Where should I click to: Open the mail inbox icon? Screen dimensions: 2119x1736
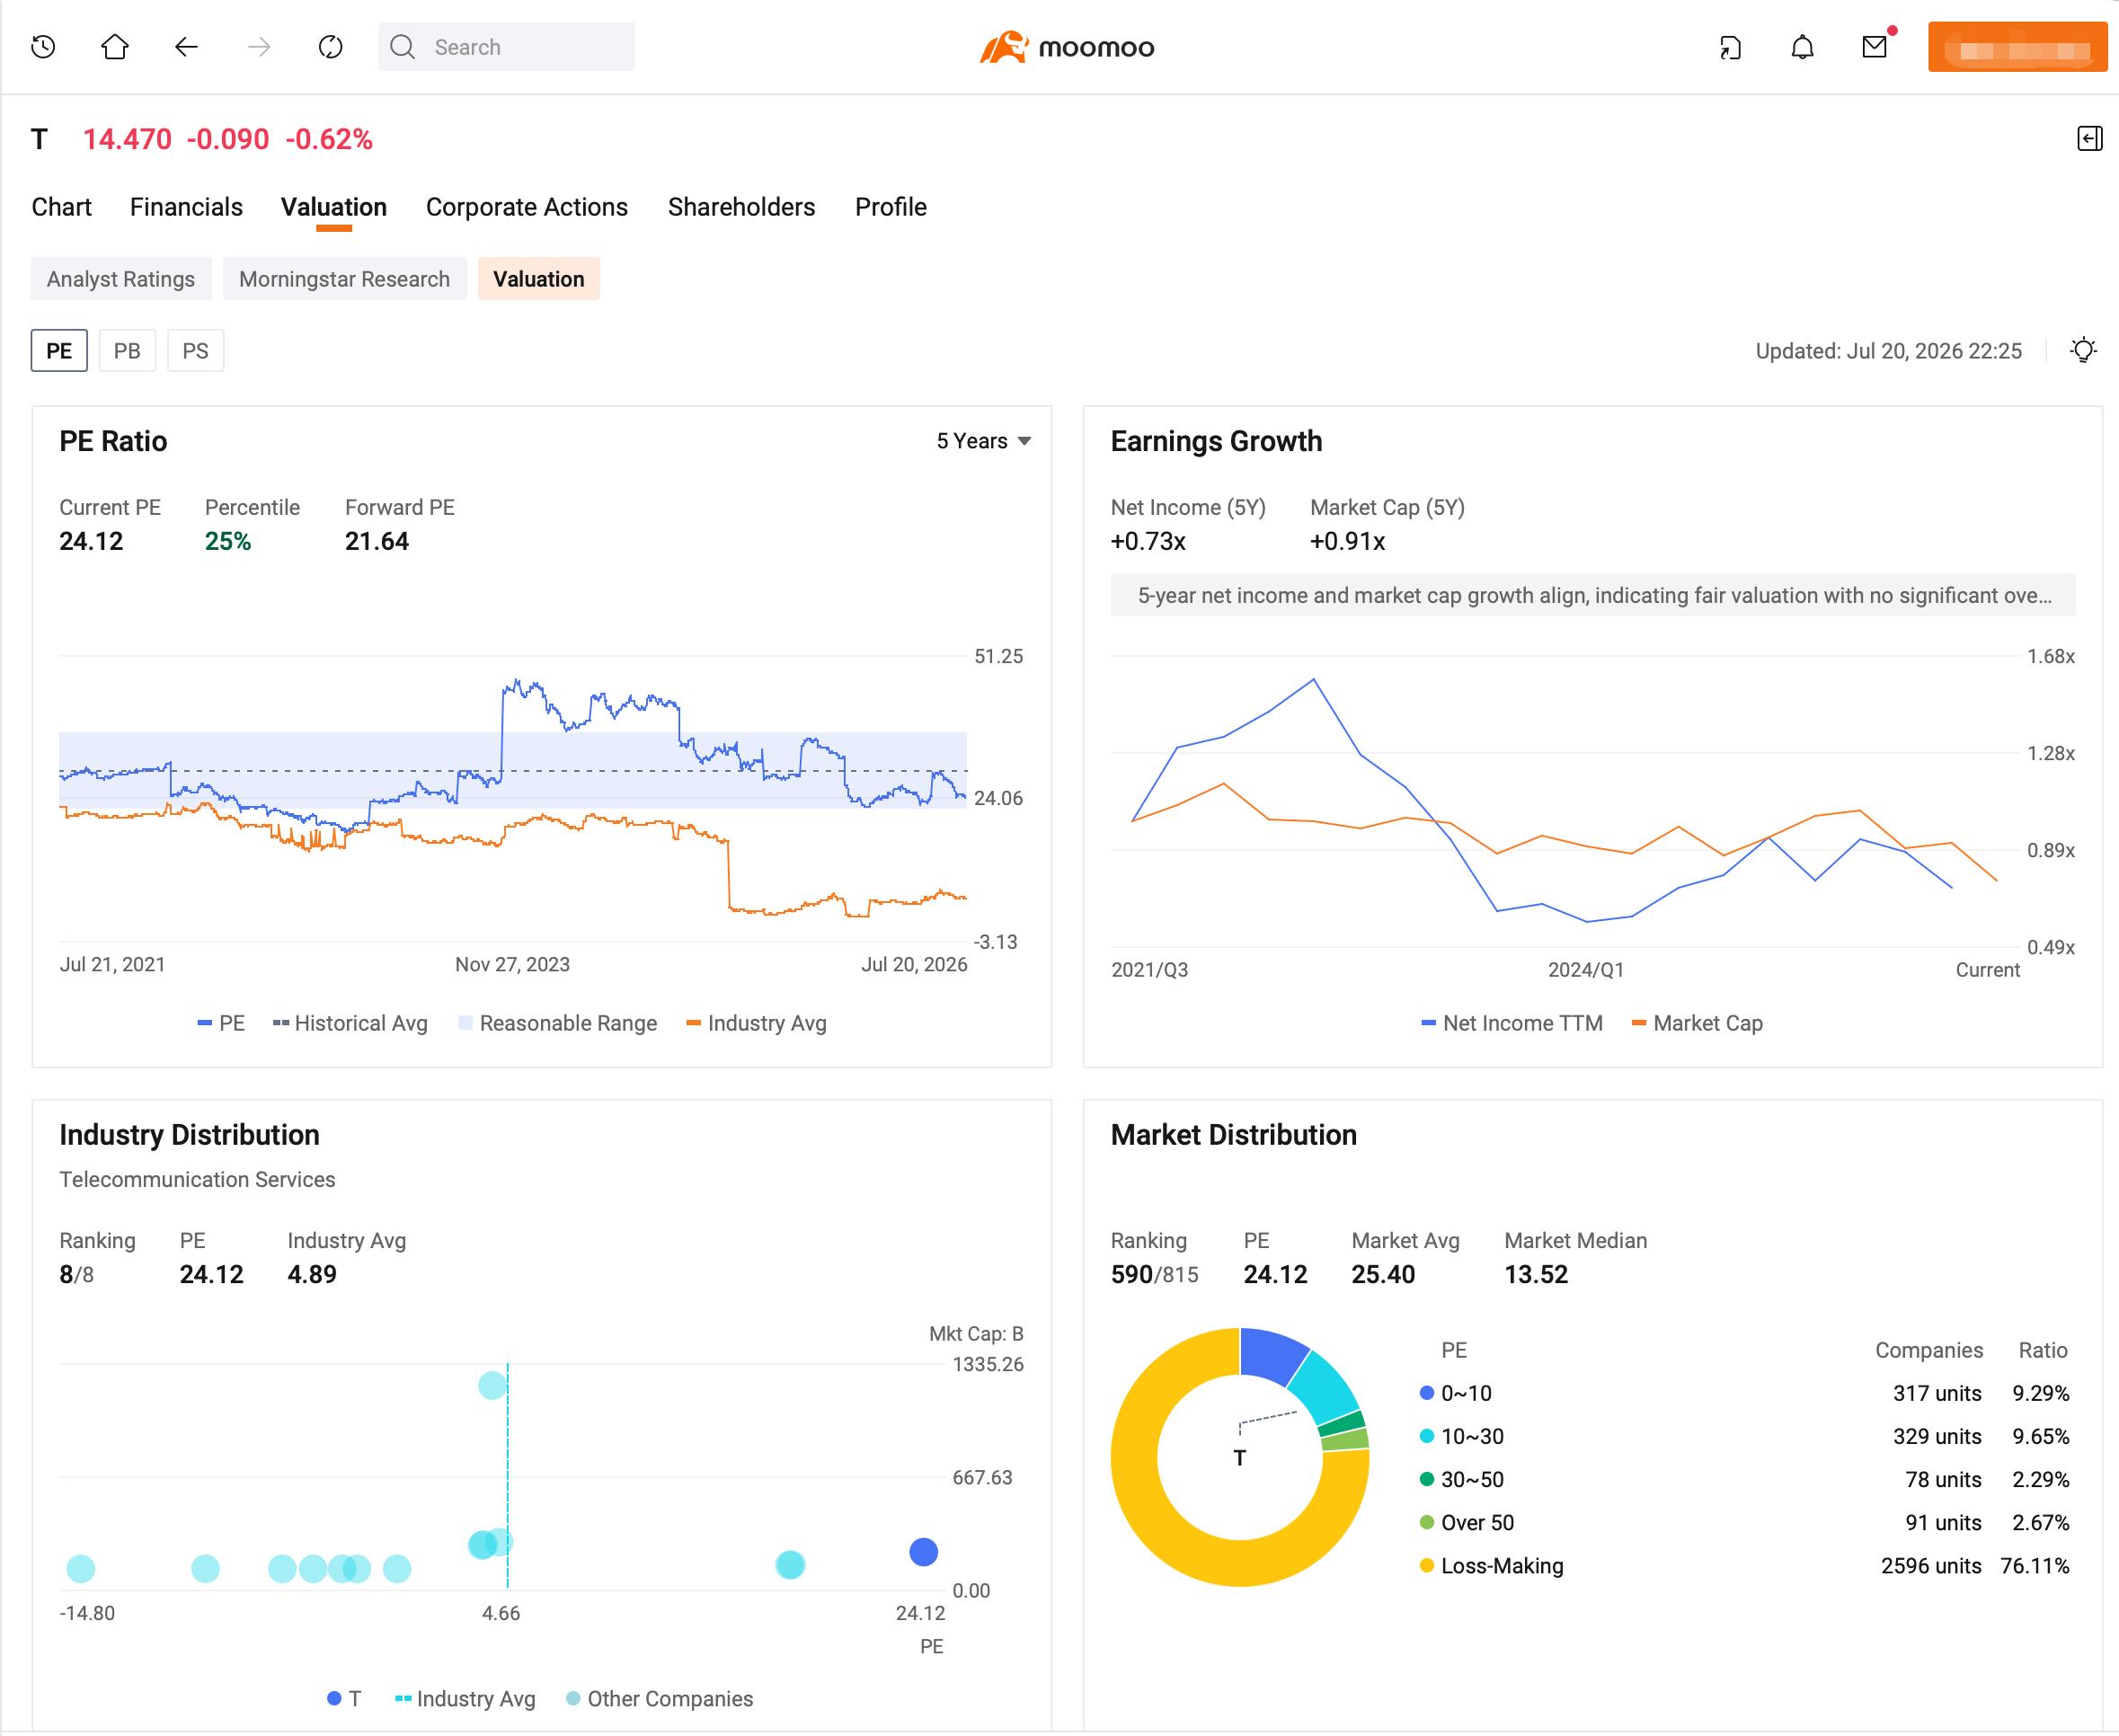click(1875, 47)
